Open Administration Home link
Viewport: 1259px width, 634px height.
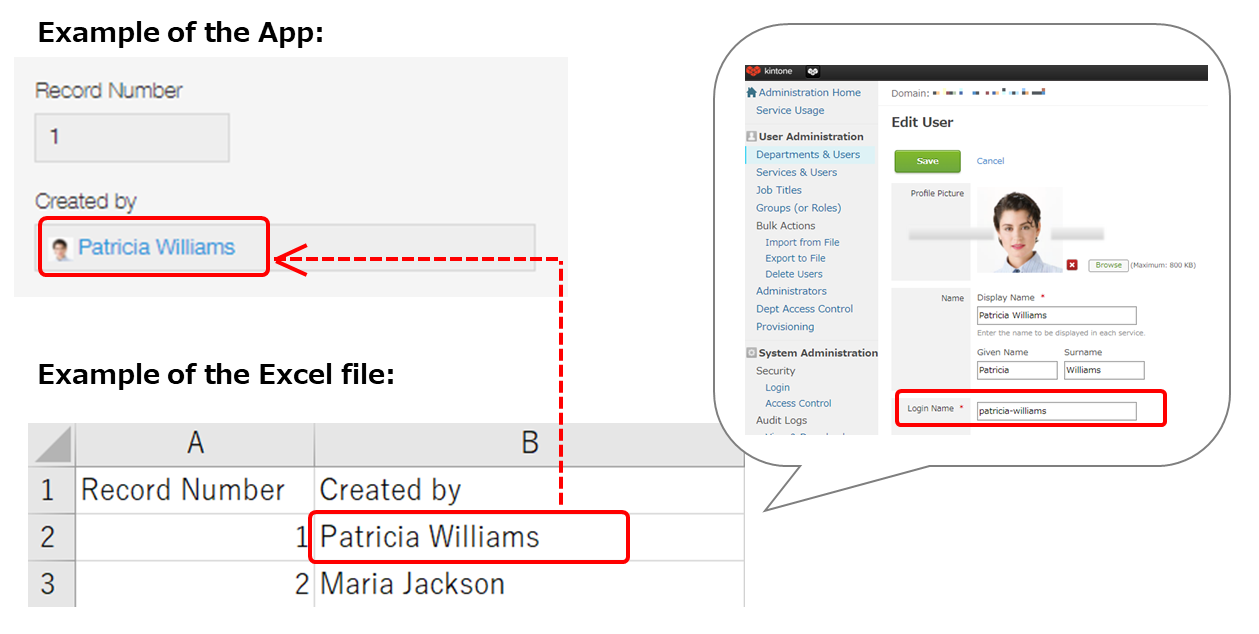809,93
